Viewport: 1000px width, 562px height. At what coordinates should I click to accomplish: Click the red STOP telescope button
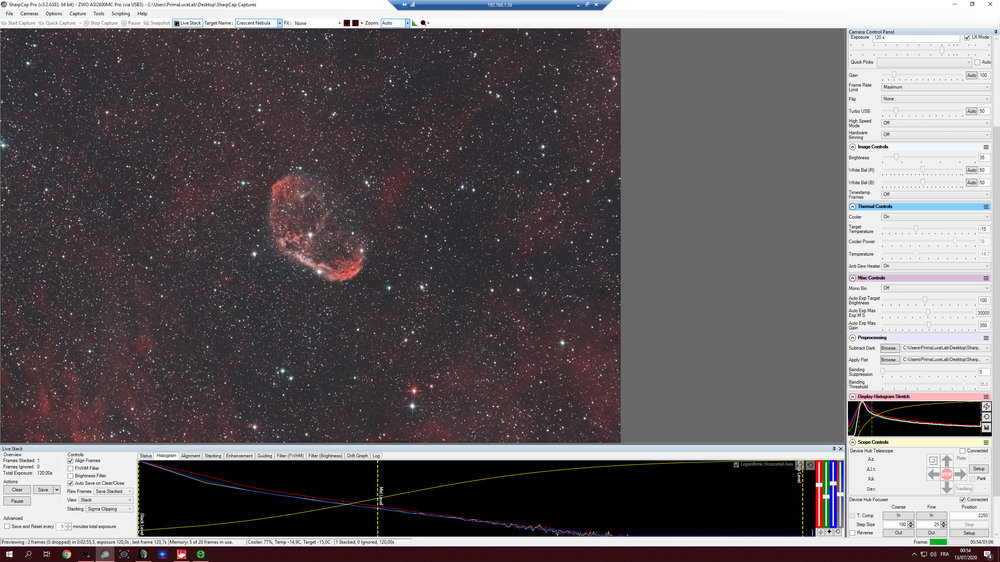[x=946, y=474]
